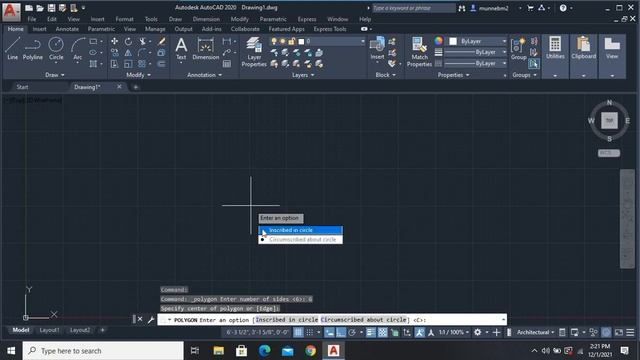
Task: Activate the Mirror tool
Action: pyautogui.click(x=128, y=52)
